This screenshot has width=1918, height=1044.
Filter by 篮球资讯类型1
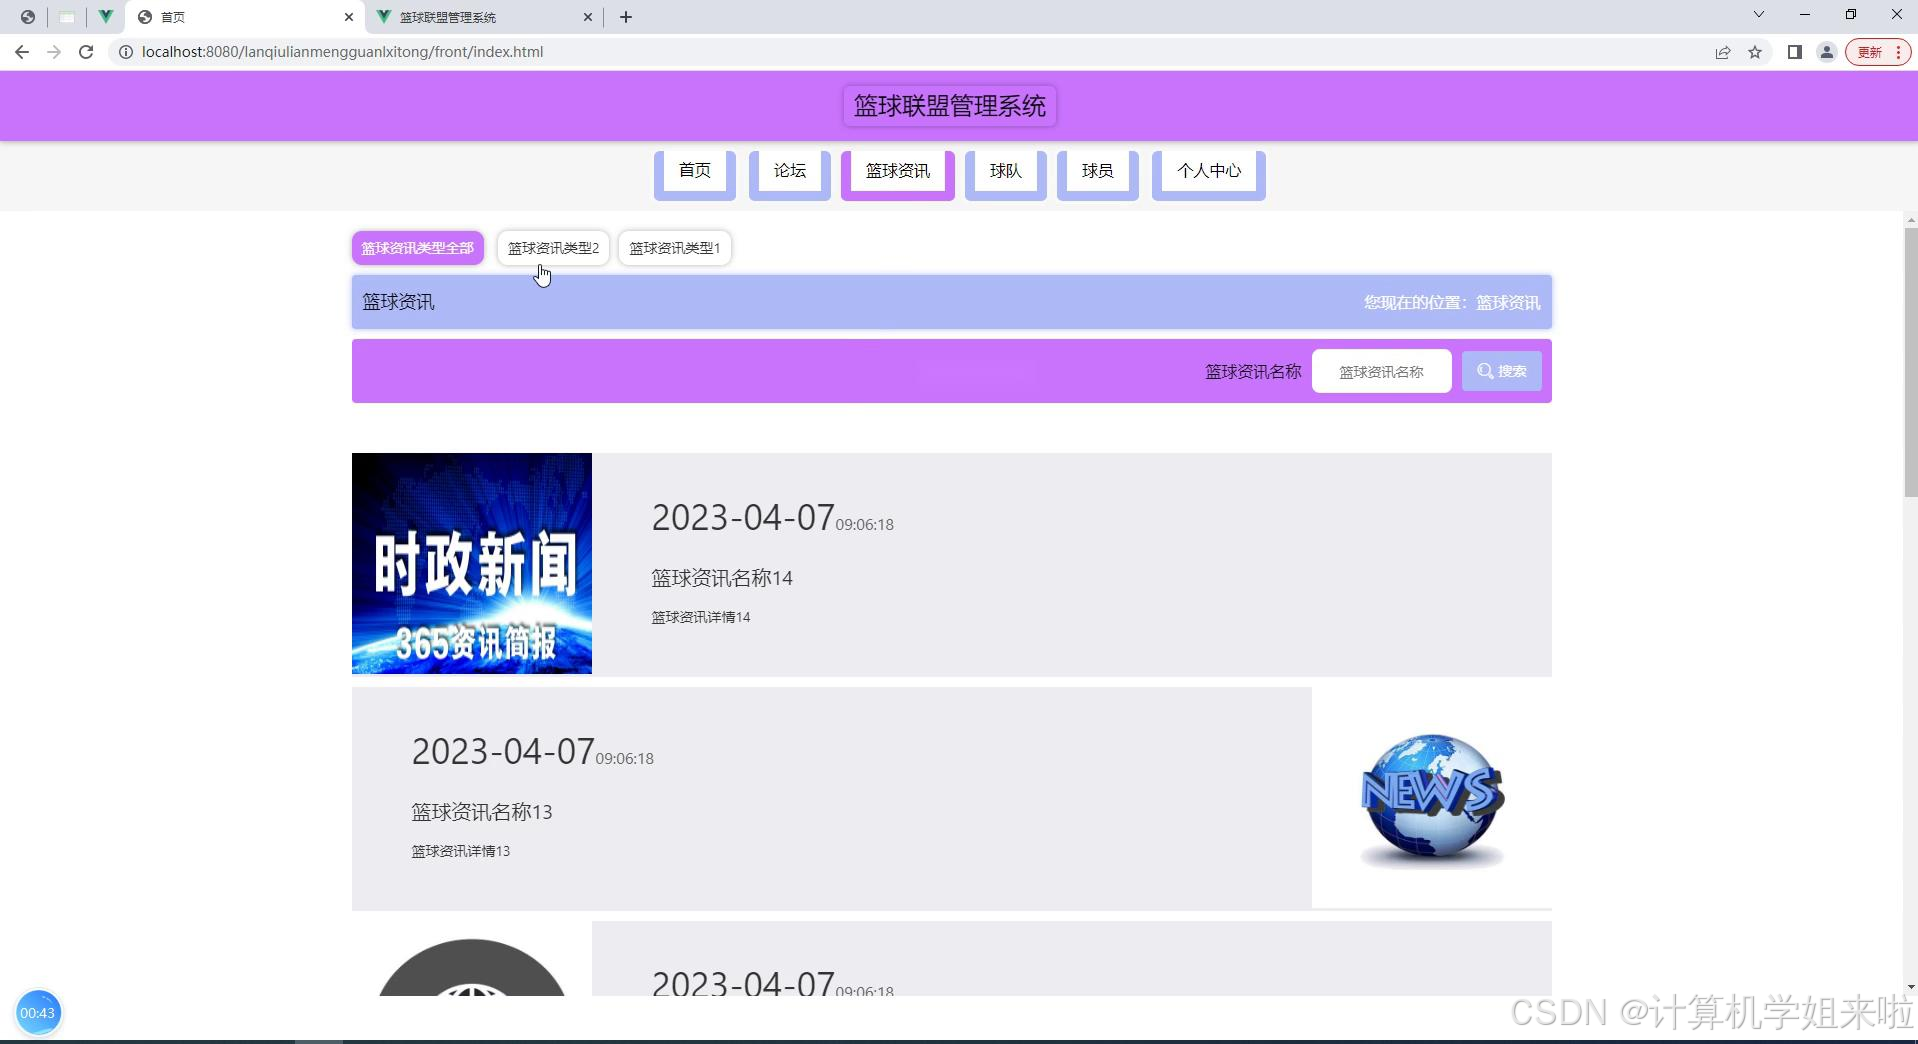(675, 248)
